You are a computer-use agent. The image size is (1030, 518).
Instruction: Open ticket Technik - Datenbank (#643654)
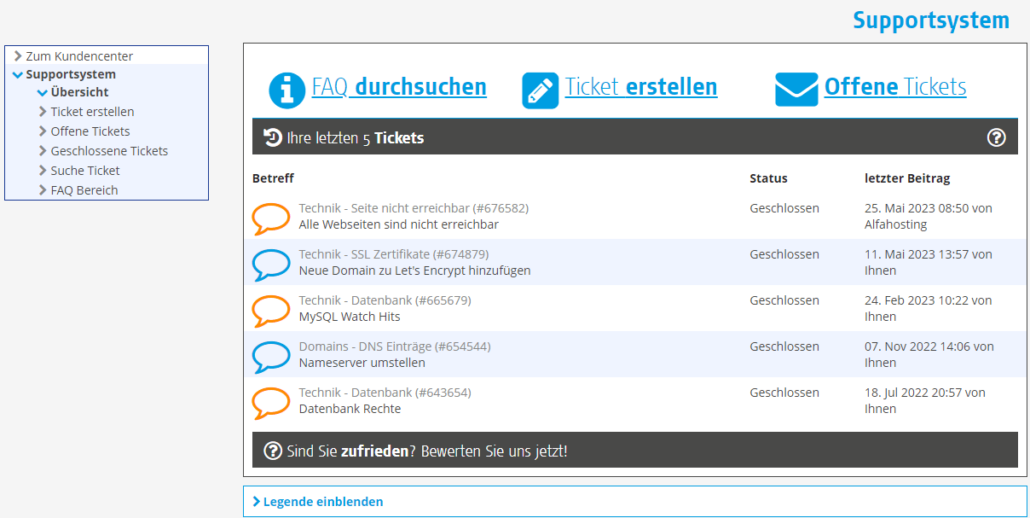[385, 392]
